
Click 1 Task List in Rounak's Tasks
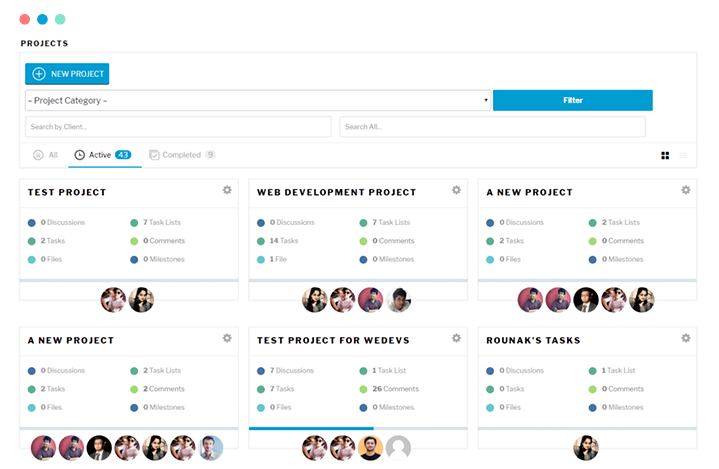coord(619,370)
